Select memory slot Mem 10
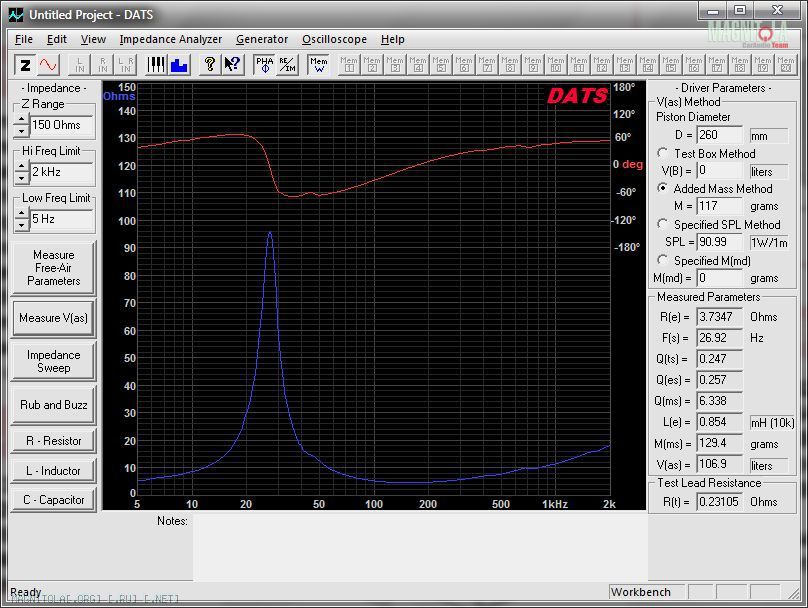The image size is (808, 608). tap(556, 65)
